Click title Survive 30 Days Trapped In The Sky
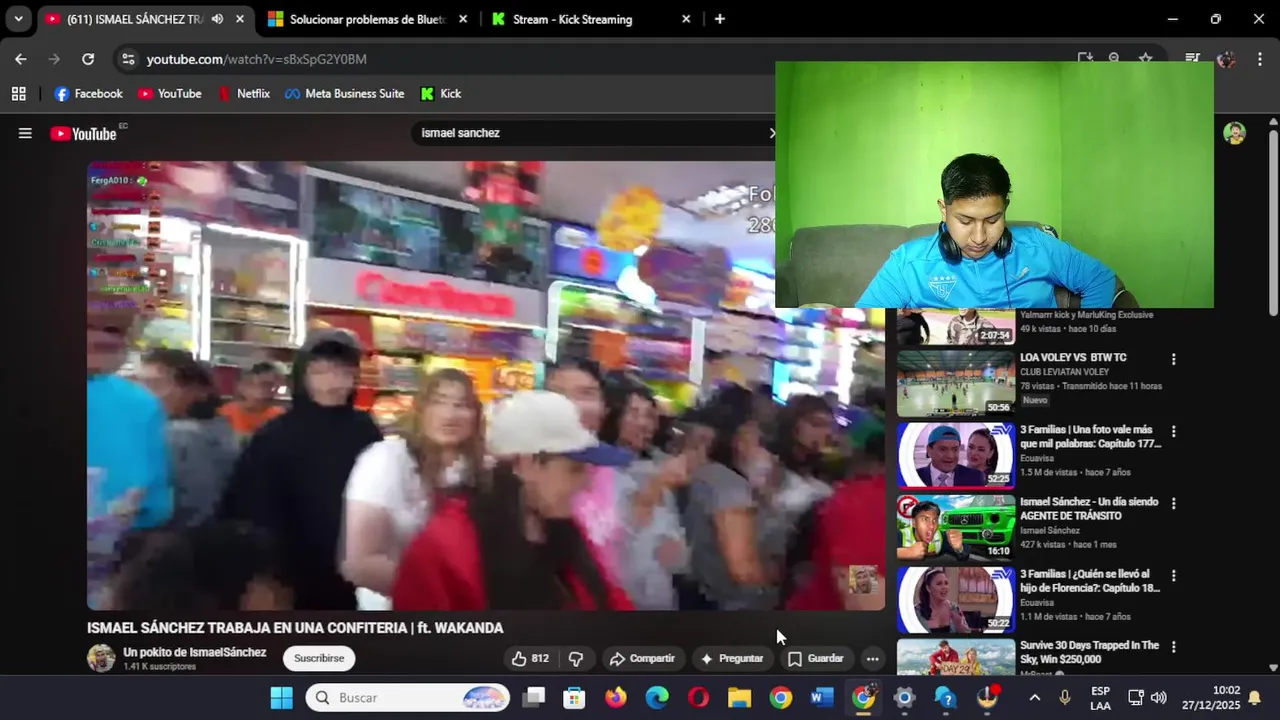Screen dimensions: 1280x720 point(1090,652)
